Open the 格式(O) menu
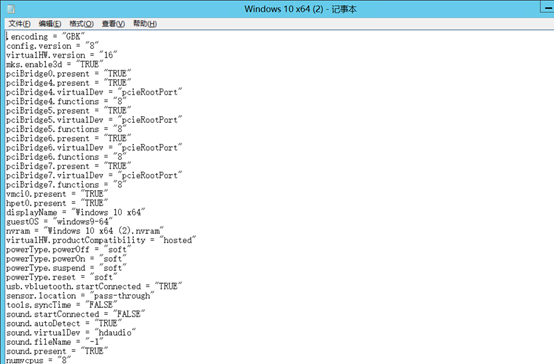This screenshot has height=364, width=554. tap(81, 24)
